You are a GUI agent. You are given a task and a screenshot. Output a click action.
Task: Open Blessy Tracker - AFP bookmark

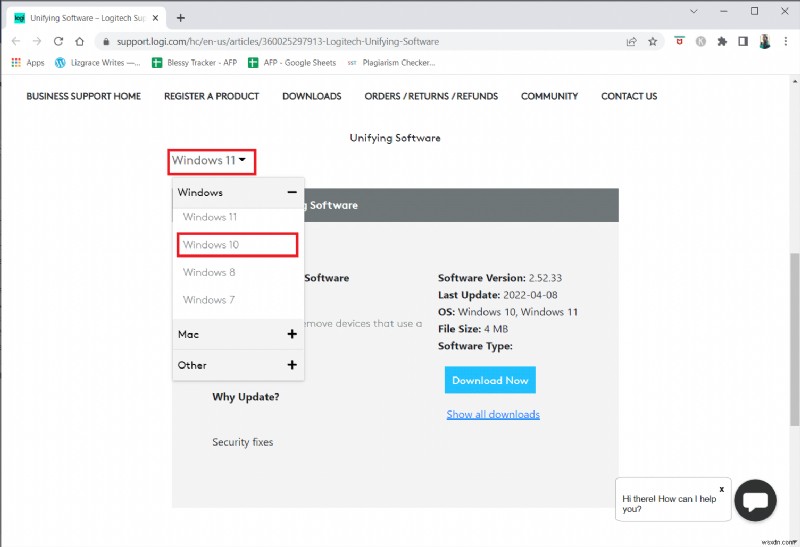tap(194, 62)
